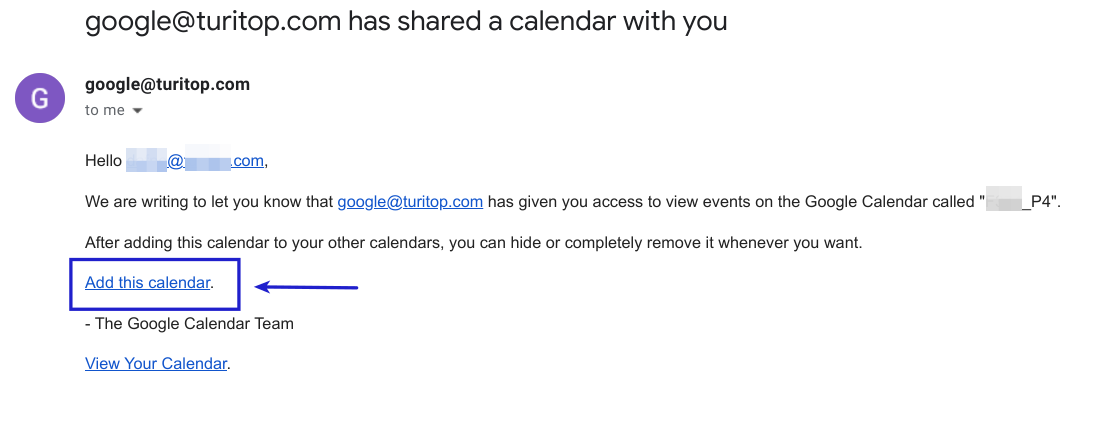Image resolution: width=1111 pixels, height=432 pixels.
Task: Open the "Add this calendar" link
Action: click(x=147, y=283)
